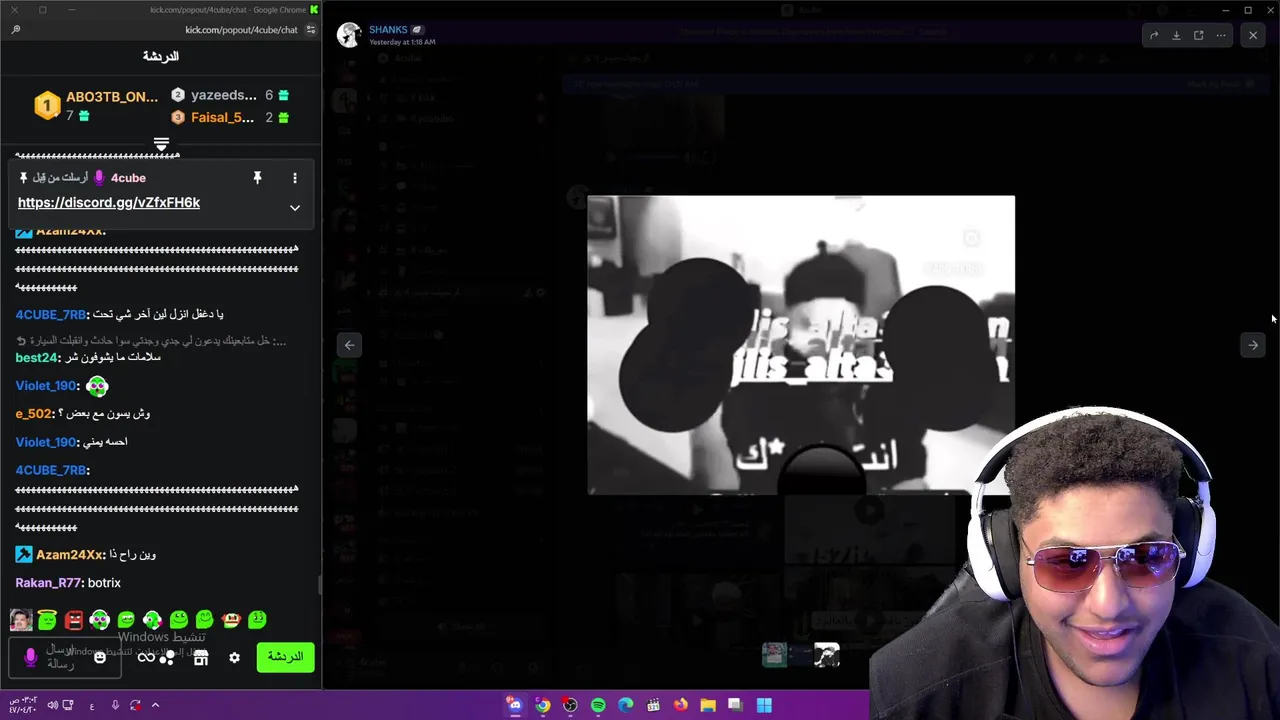Screen dimensions: 1280x720
Task: Open the emoji picker smiley icon
Action: [100, 657]
